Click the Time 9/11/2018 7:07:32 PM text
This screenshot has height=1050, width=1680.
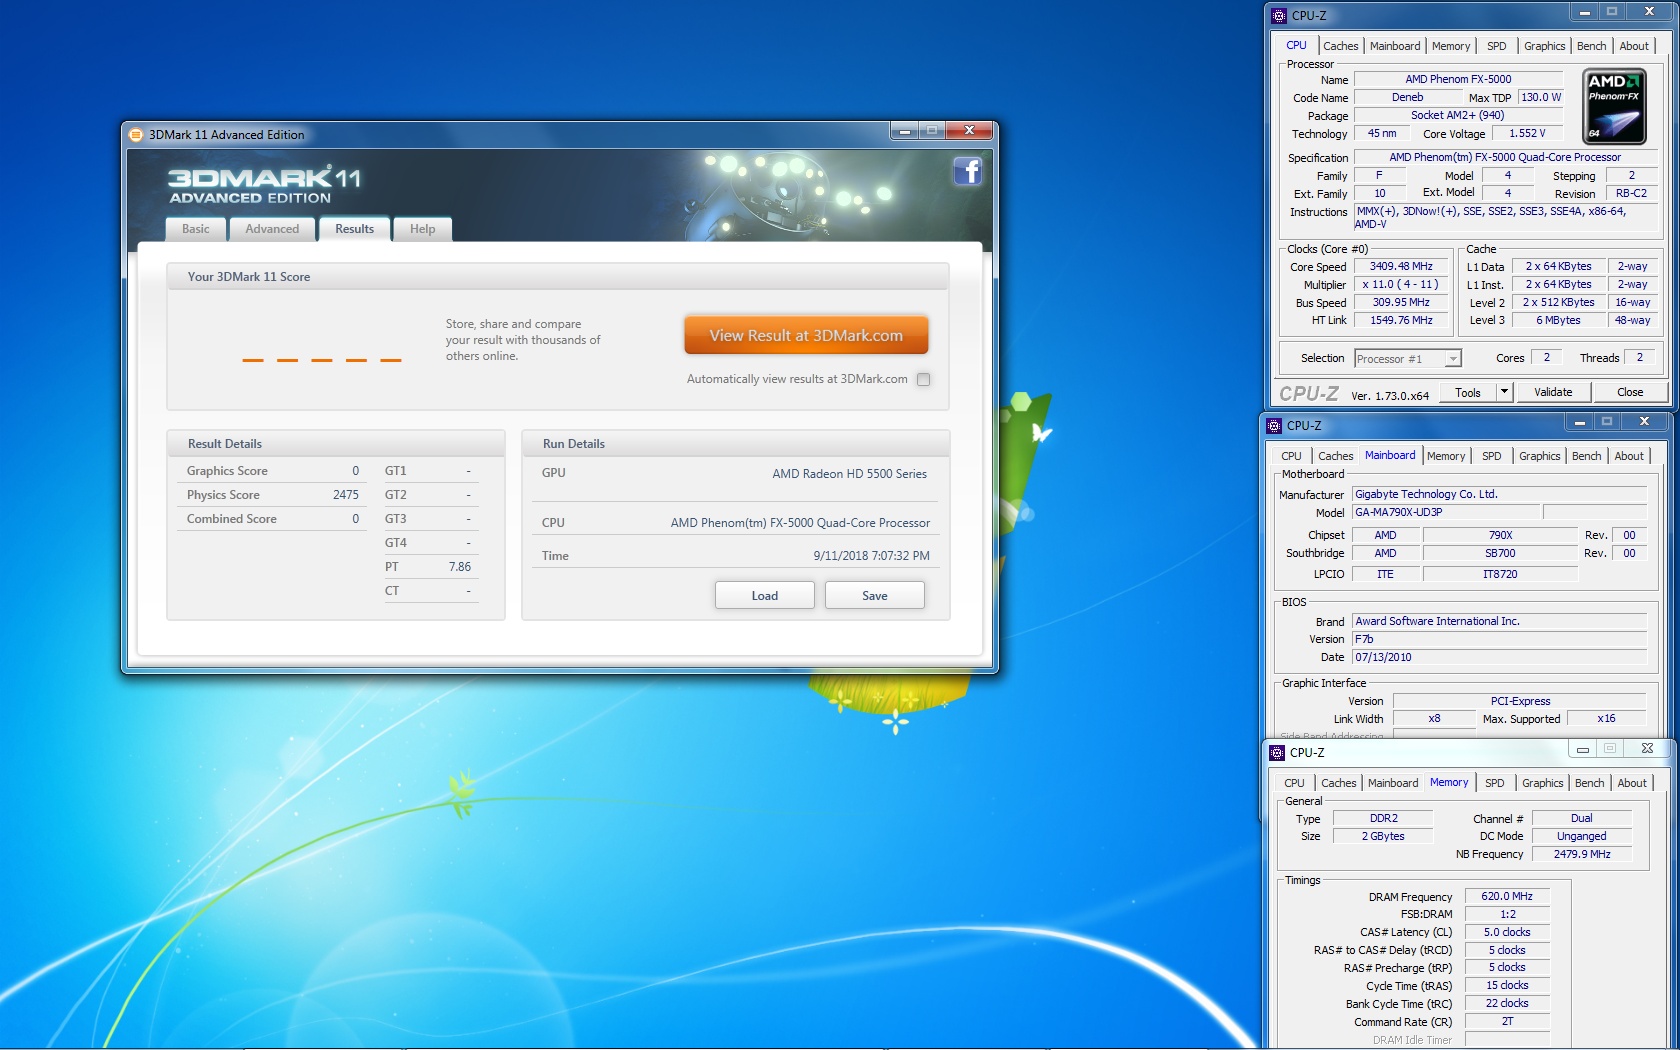tap(871, 556)
